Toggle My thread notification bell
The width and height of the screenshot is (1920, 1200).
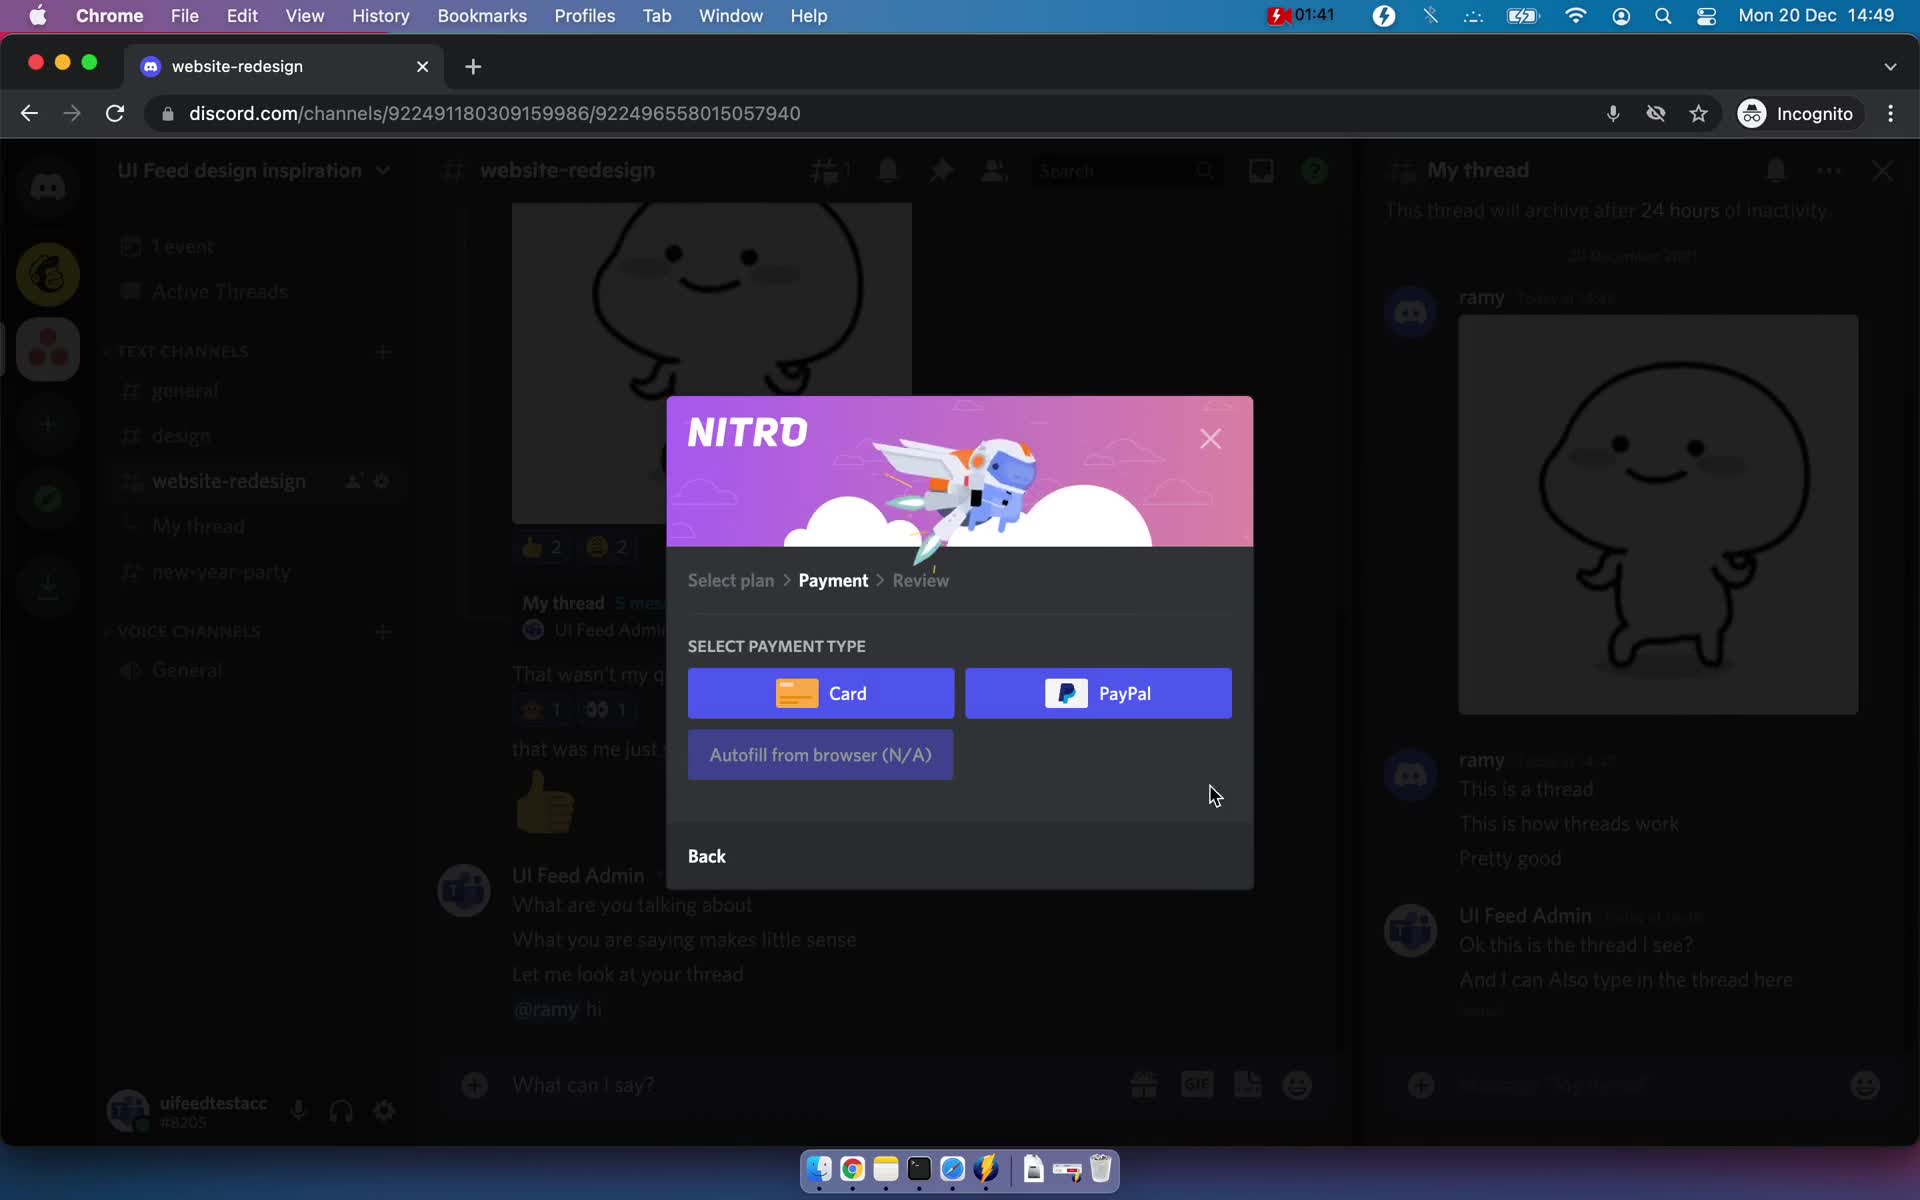pos(1776,171)
